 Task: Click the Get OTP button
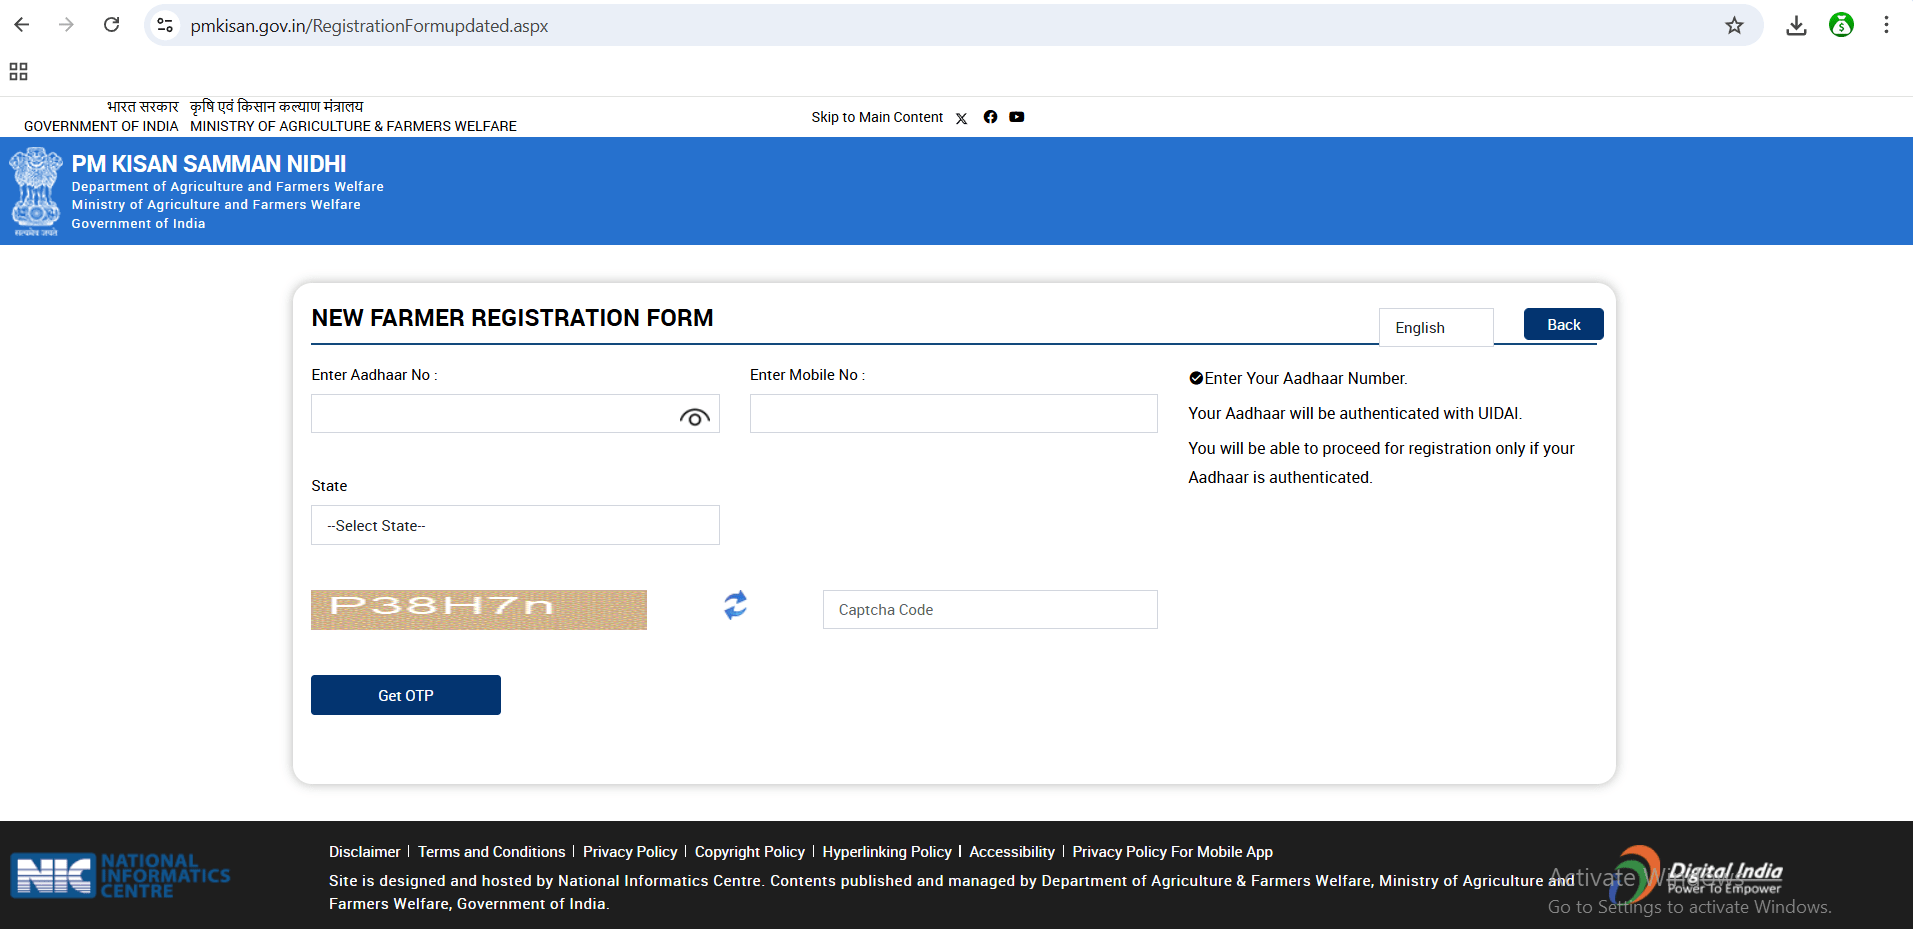click(x=405, y=695)
